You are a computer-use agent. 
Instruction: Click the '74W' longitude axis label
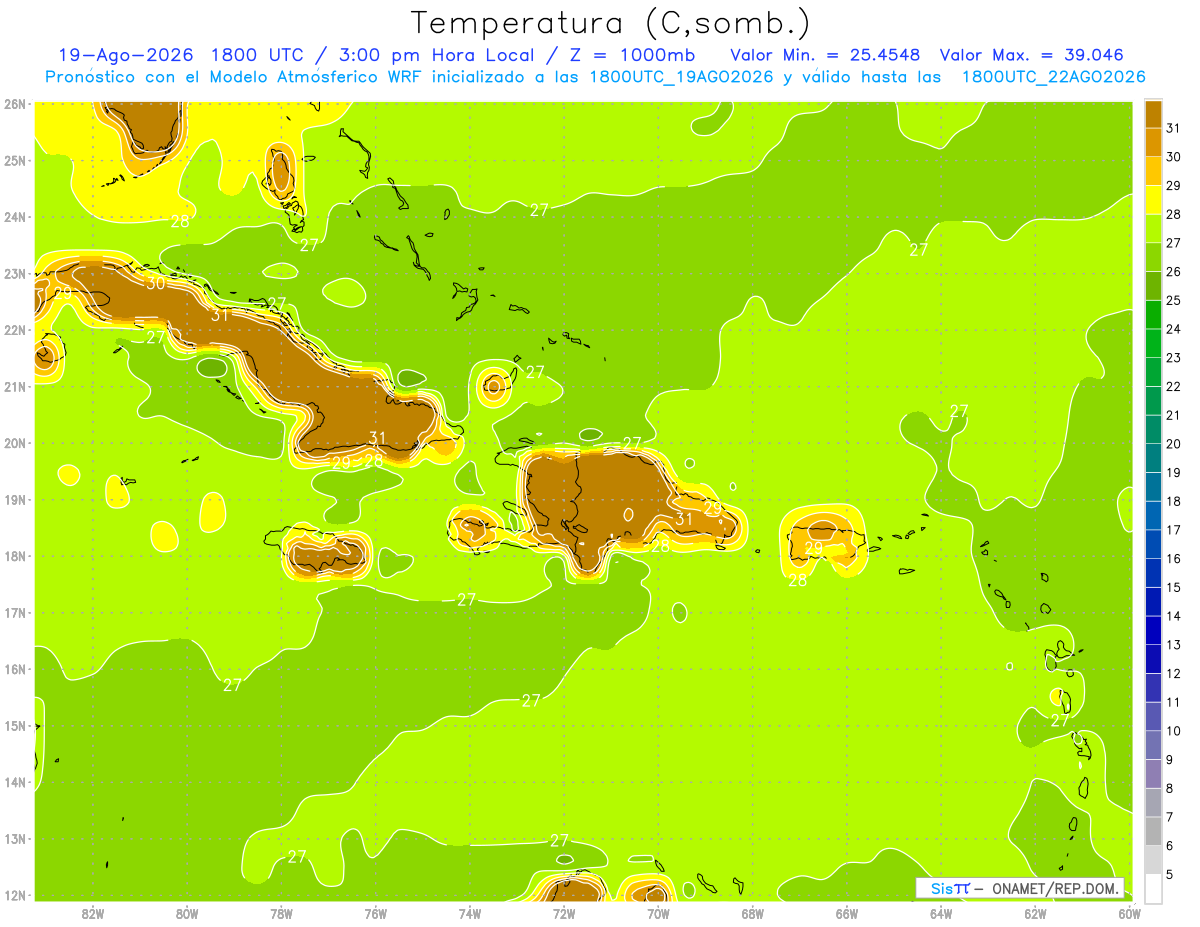(470, 913)
